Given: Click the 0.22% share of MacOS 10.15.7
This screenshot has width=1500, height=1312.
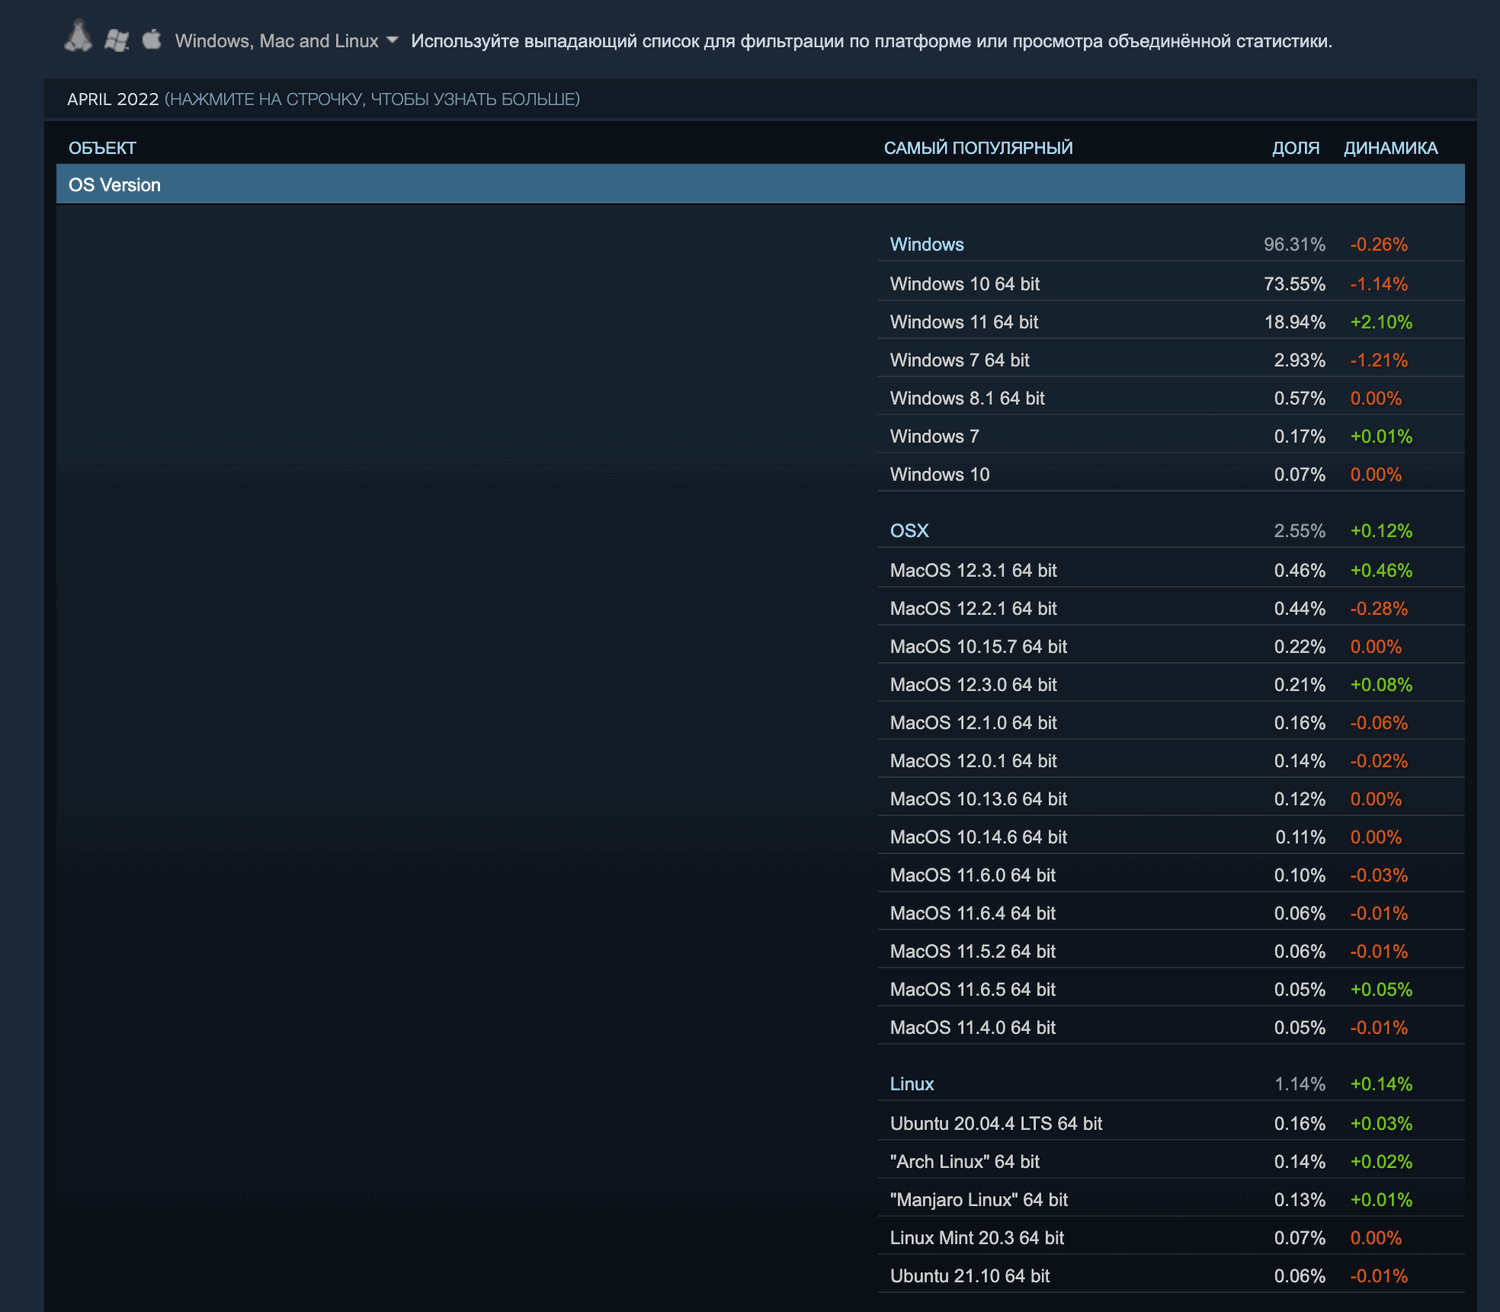Looking at the screenshot, I should pyautogui.click(x=1300, y=646).
